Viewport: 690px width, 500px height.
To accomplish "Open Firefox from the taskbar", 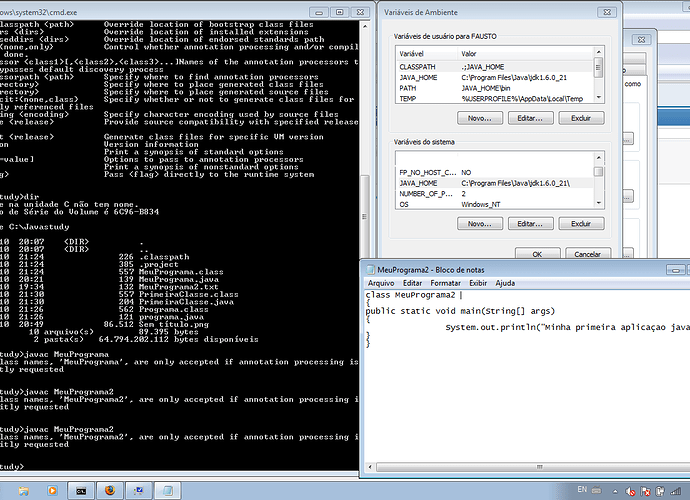I will 110,490.
